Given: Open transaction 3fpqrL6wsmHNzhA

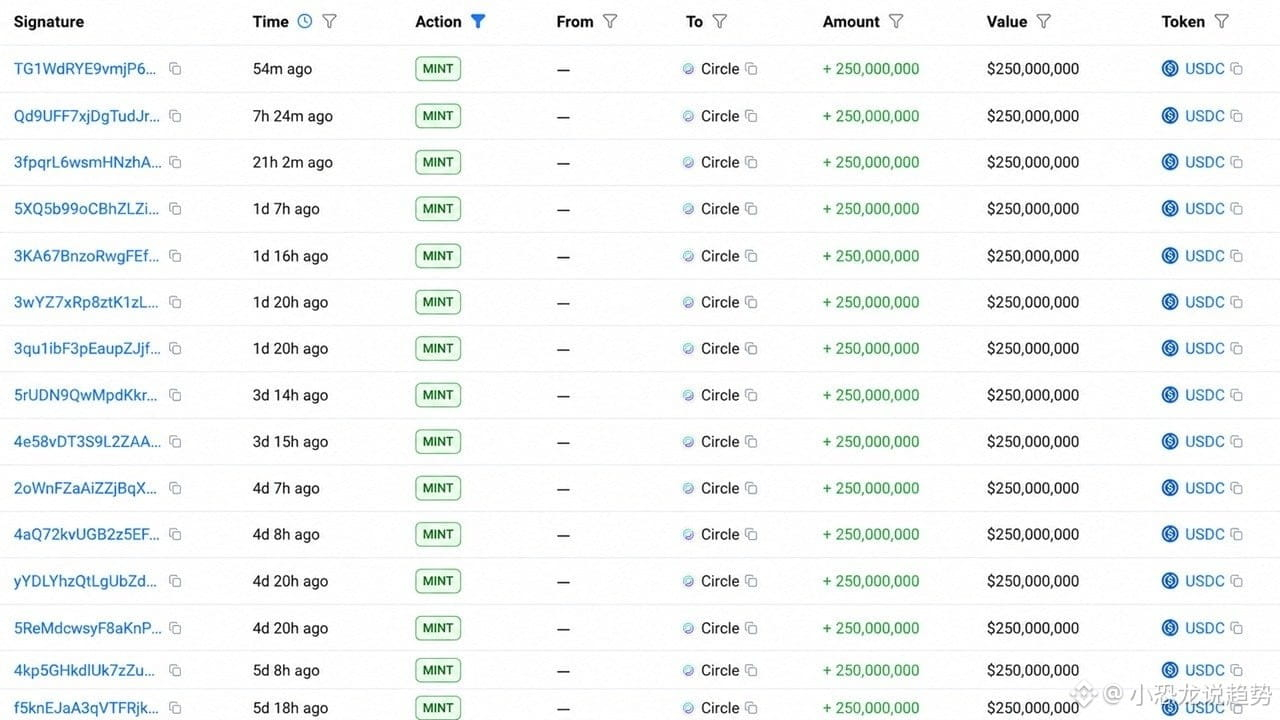Looking at the screenshot, I should point(87,162).
